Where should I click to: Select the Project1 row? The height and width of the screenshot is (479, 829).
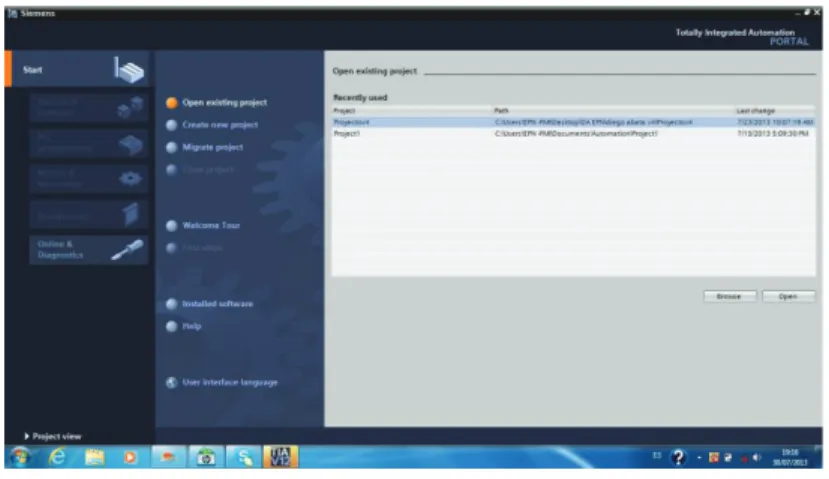tap(574, 134)
